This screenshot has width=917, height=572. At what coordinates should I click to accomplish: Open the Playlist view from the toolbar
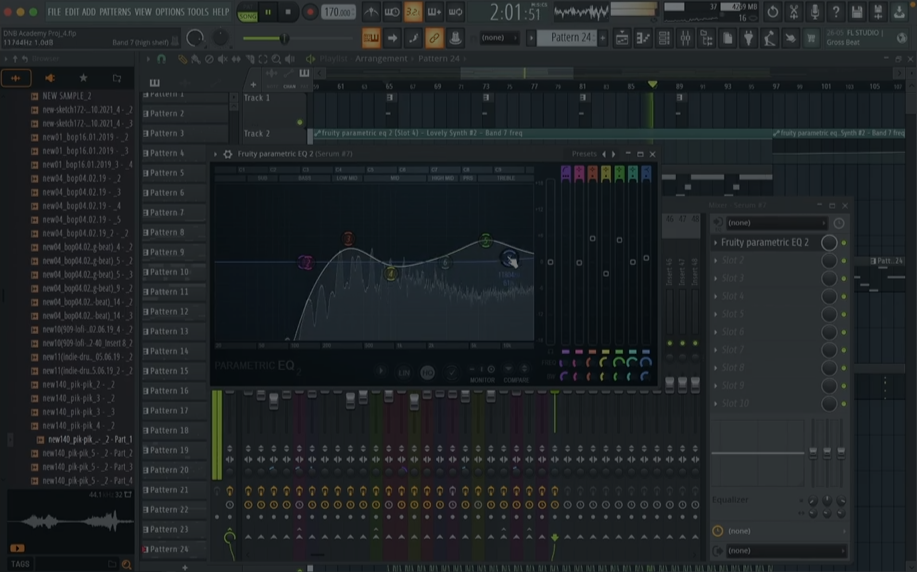pos(622,39)
